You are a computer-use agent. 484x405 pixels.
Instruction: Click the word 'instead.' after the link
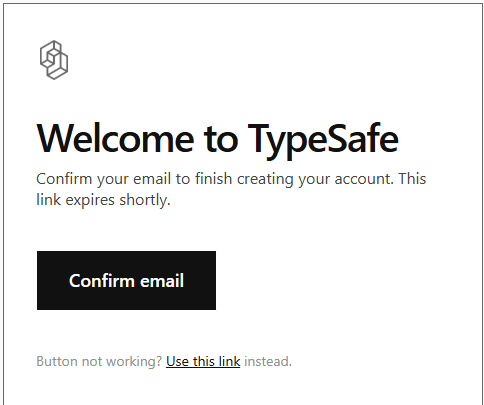(268, 361)
